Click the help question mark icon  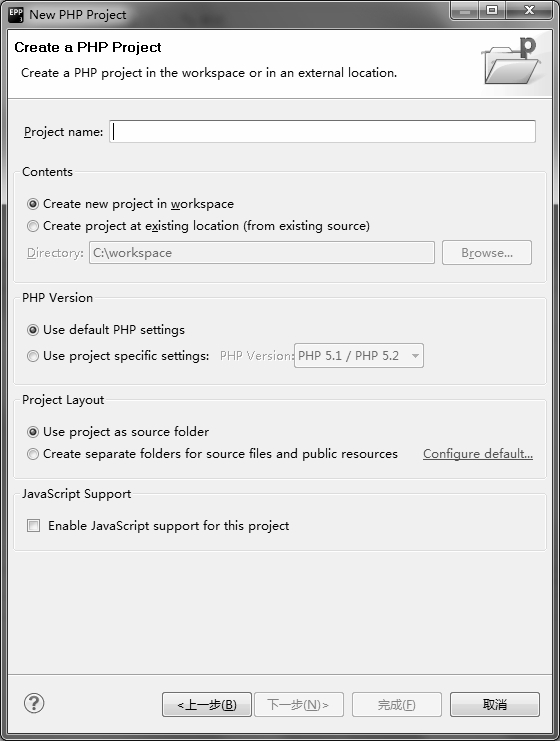point(34,703)
